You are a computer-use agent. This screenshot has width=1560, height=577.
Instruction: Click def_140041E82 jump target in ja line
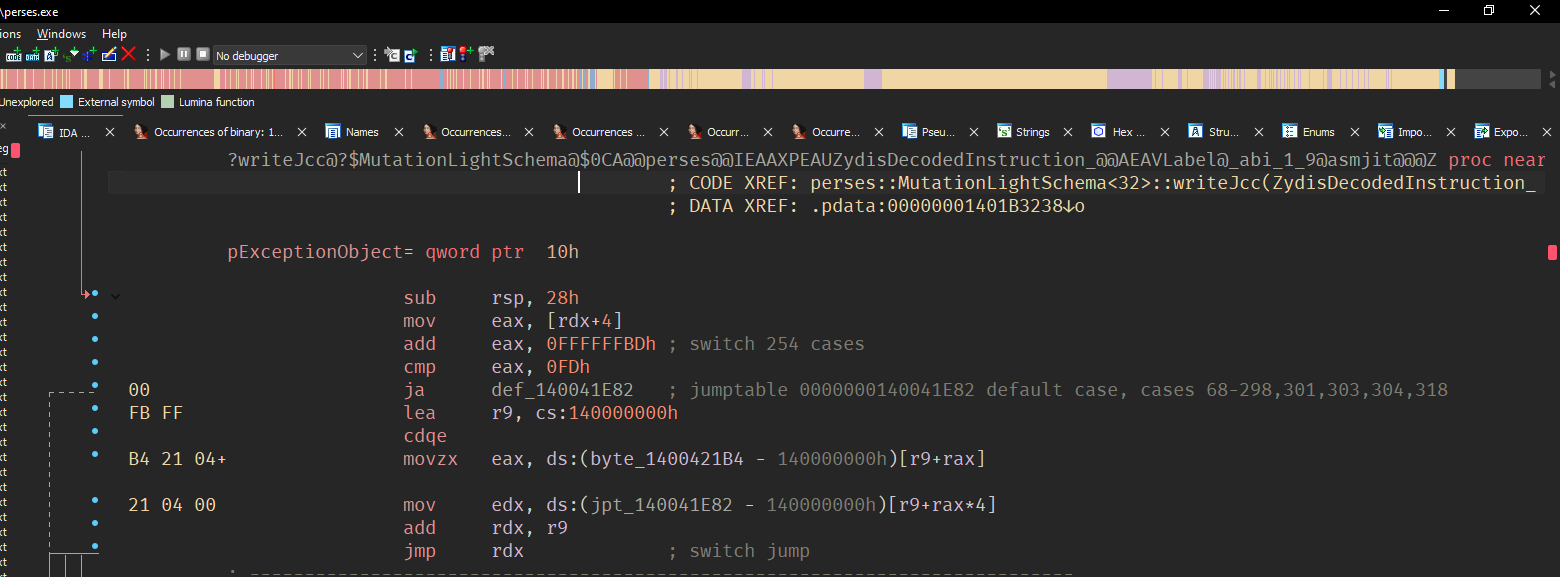[x=549, y=390]
